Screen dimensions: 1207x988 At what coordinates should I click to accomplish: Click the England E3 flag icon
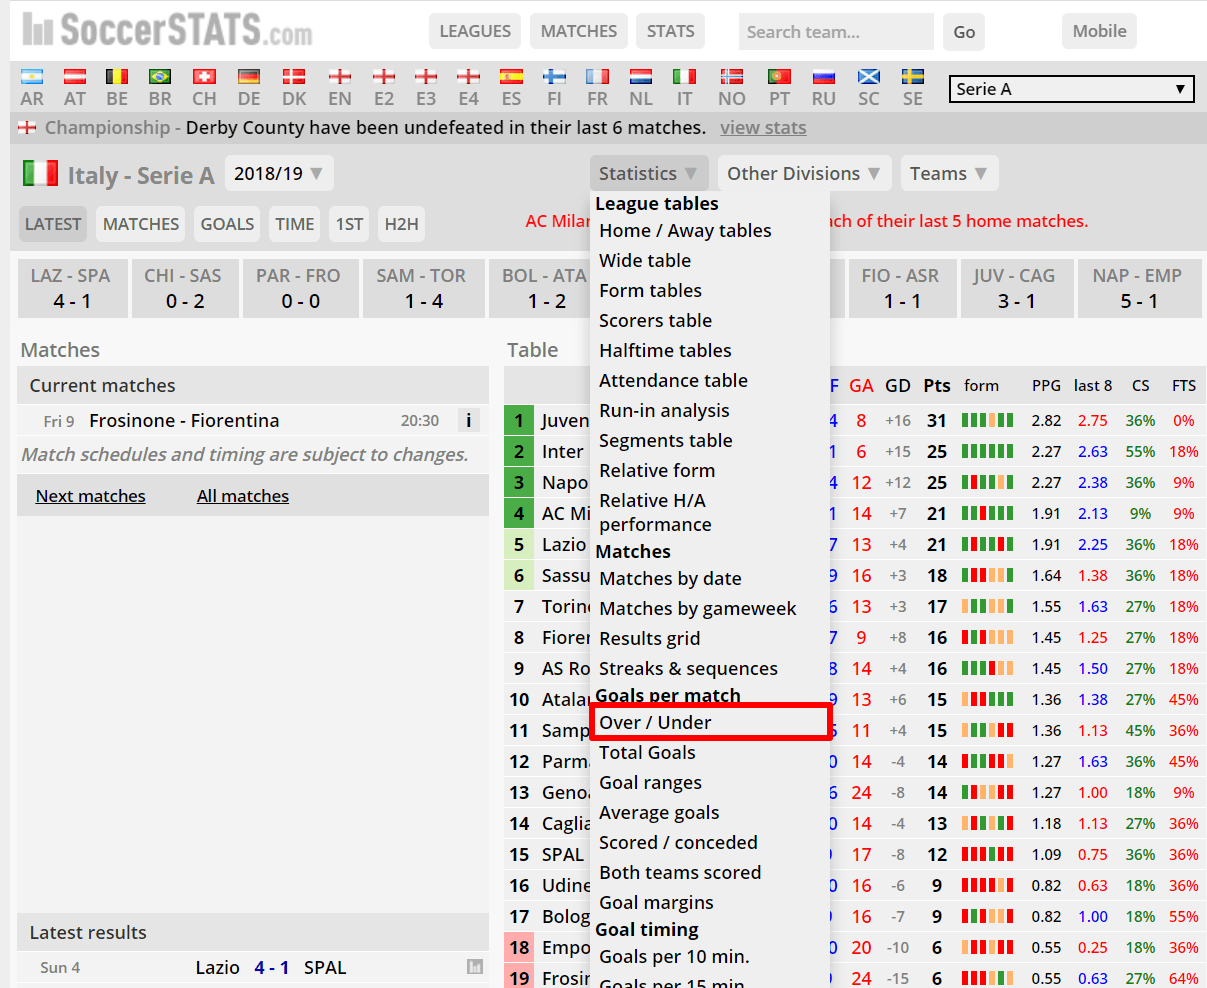[x=426, y=76]
